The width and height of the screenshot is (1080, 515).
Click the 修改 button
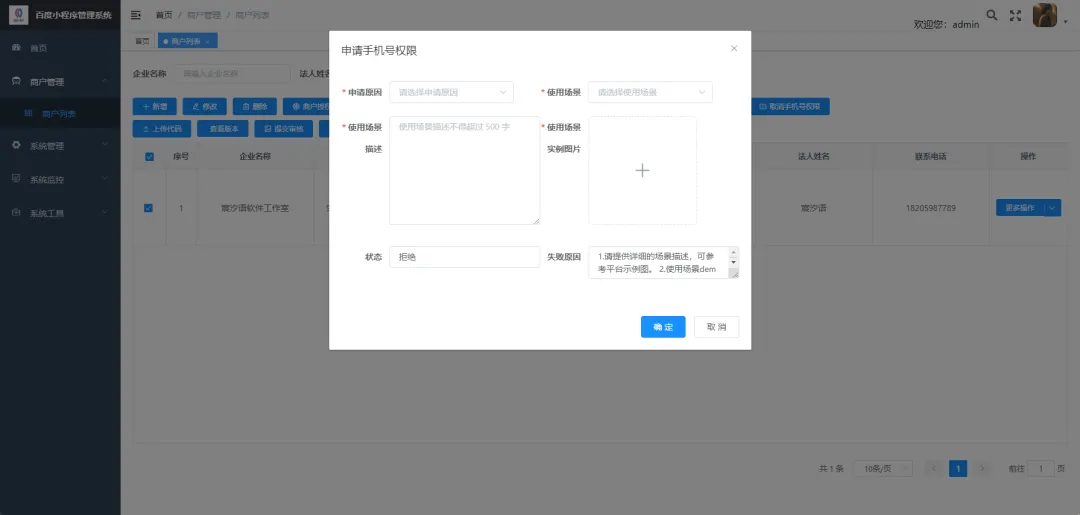click(205, 106)
